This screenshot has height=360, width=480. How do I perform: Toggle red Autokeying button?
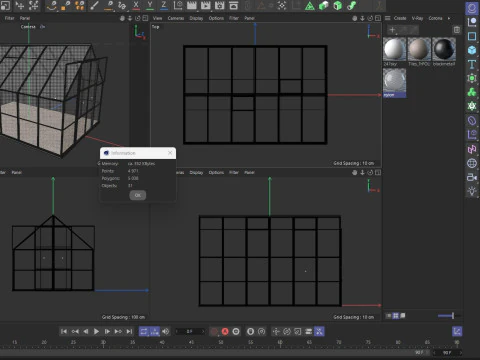[x=225, y=331]
